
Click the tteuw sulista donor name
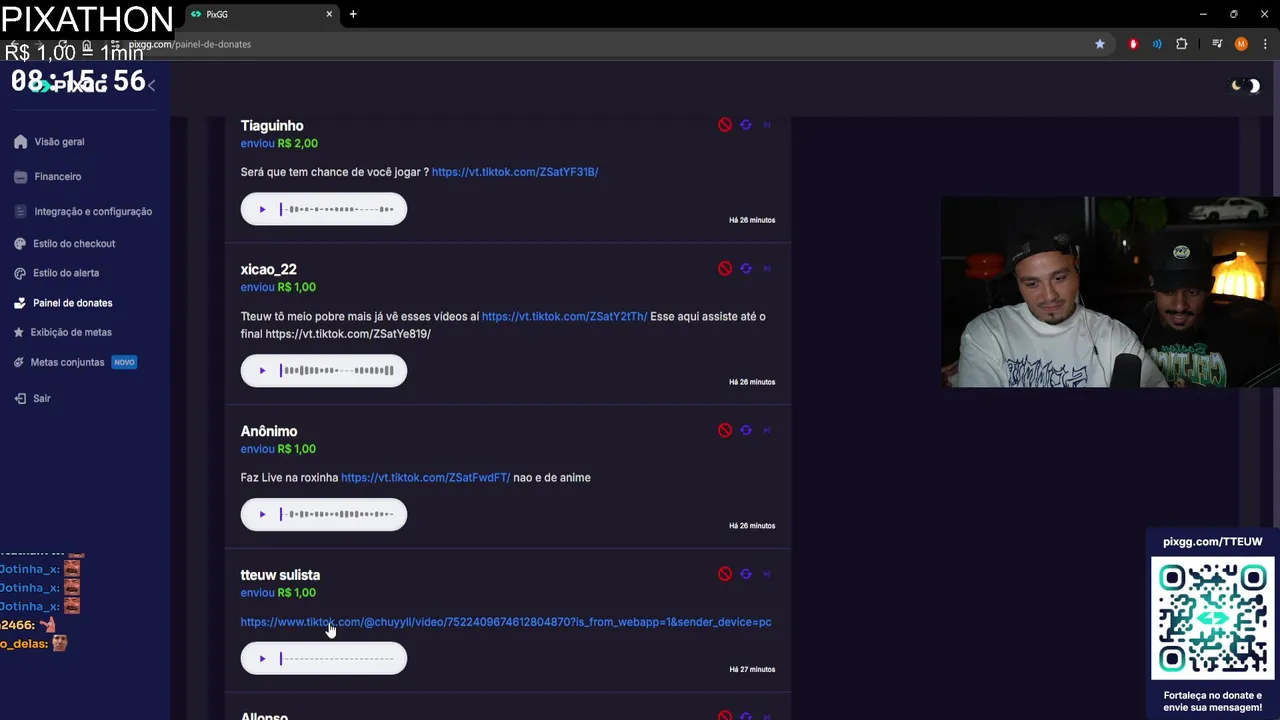coord(280,575)
